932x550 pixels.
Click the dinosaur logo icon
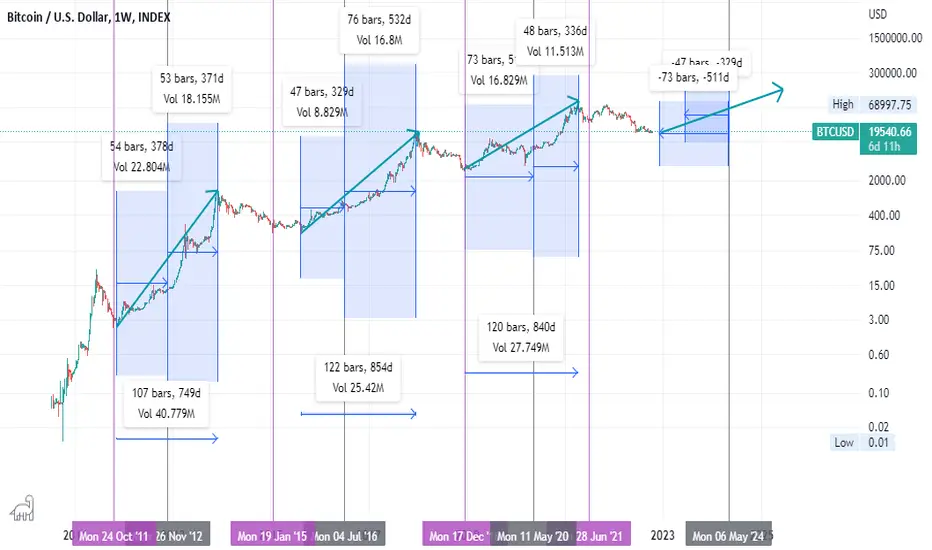coord(23,508)
